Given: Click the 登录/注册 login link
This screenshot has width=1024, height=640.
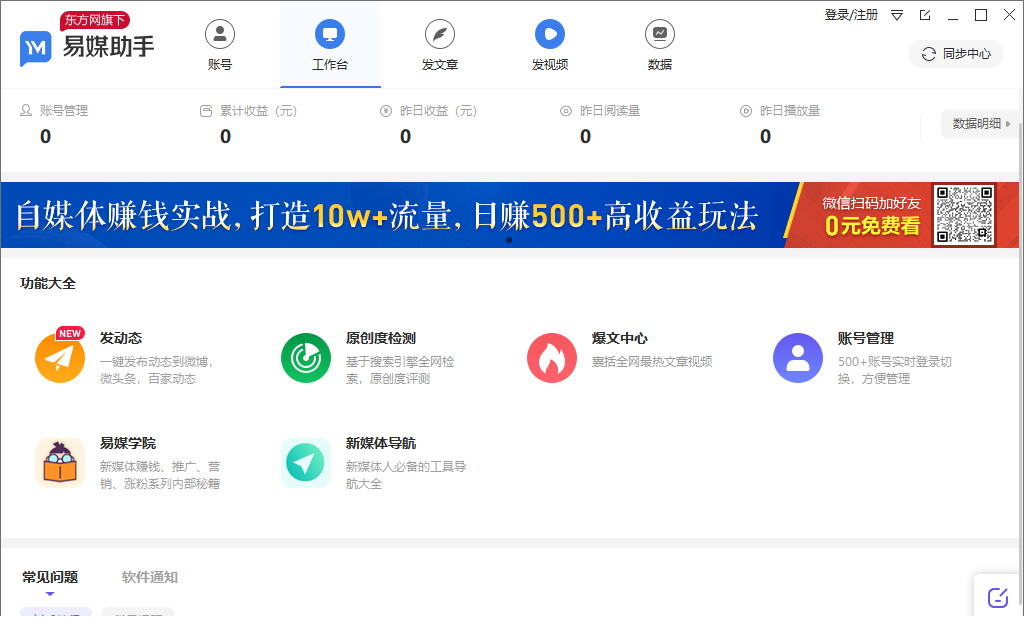Looking at the screenshot, I should 850,15.
